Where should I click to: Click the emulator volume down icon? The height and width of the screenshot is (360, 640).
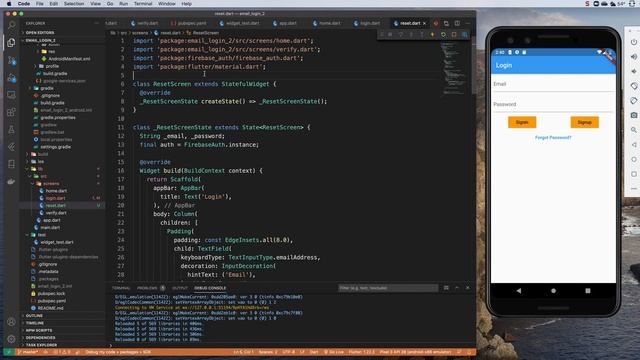[x=633, y=71]
